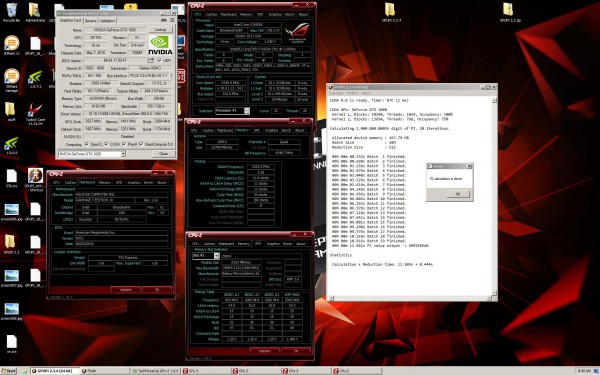Open the Caches tab in the top CPU-Z window
Image resolution: width=600 pixels, height=375 pixels.
click(x=211, y=15)
